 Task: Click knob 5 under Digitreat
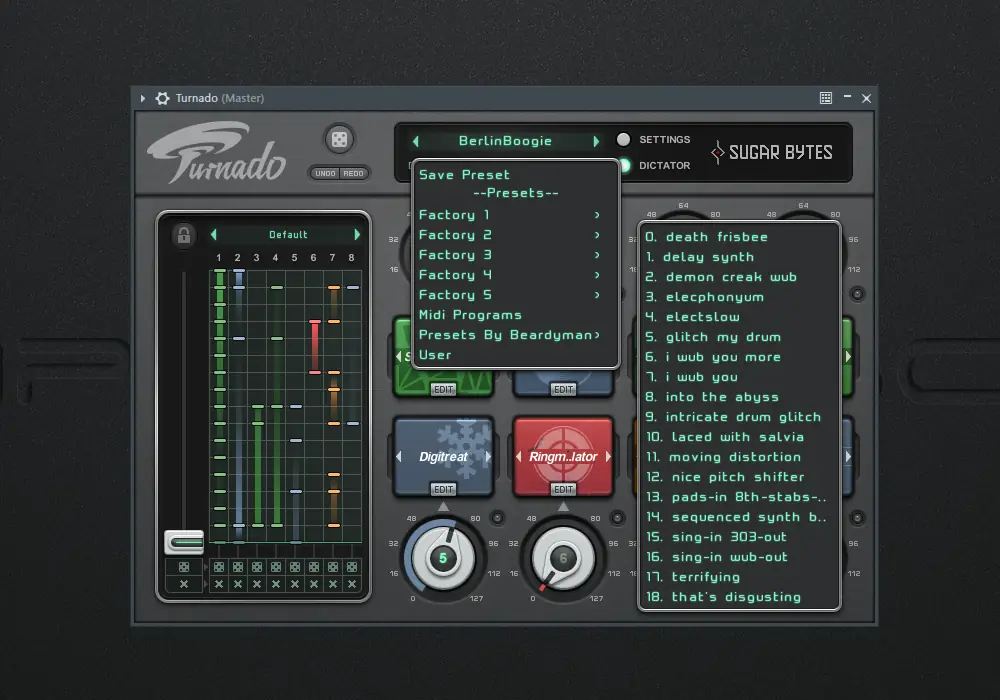coord(443,558)
